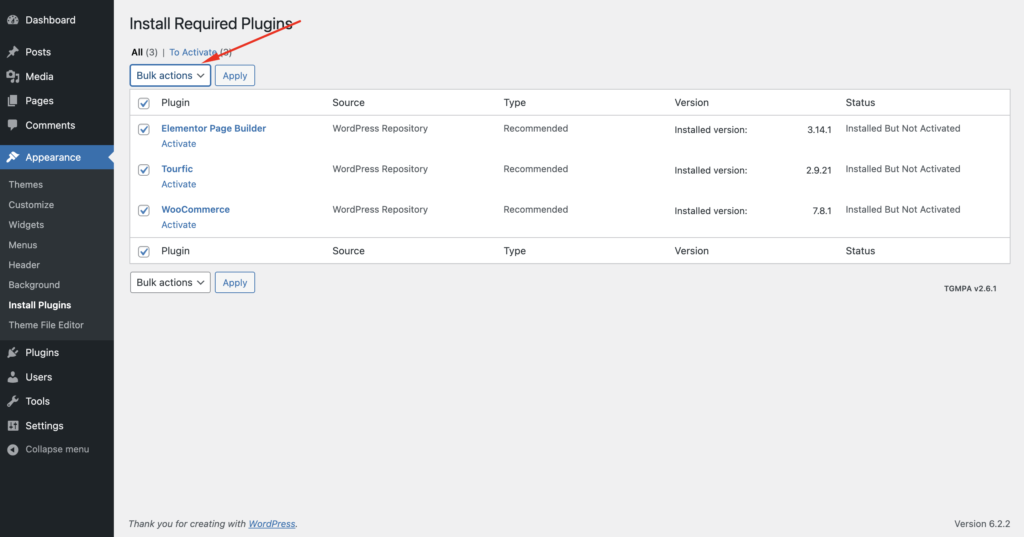Open Pages menu item label
This screenshot has width=1024, height=537.
tap(39, 101)
